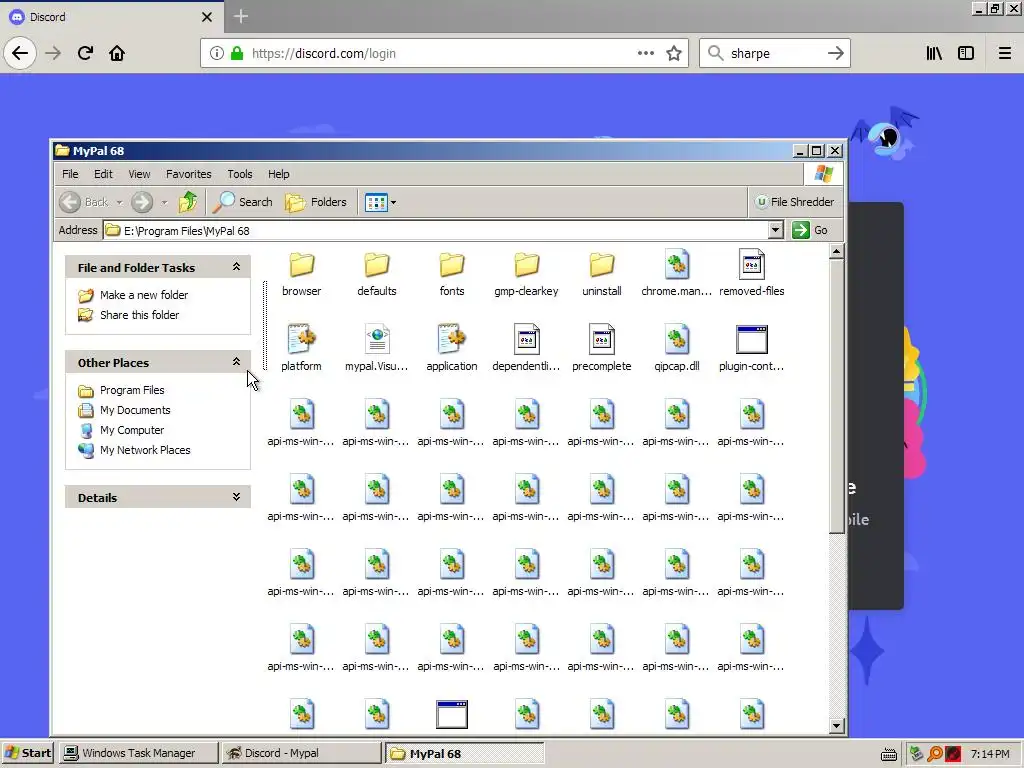Open the Back history dropdown arrow
This screenshot has width=1024, height=768.
pos(120,202)
